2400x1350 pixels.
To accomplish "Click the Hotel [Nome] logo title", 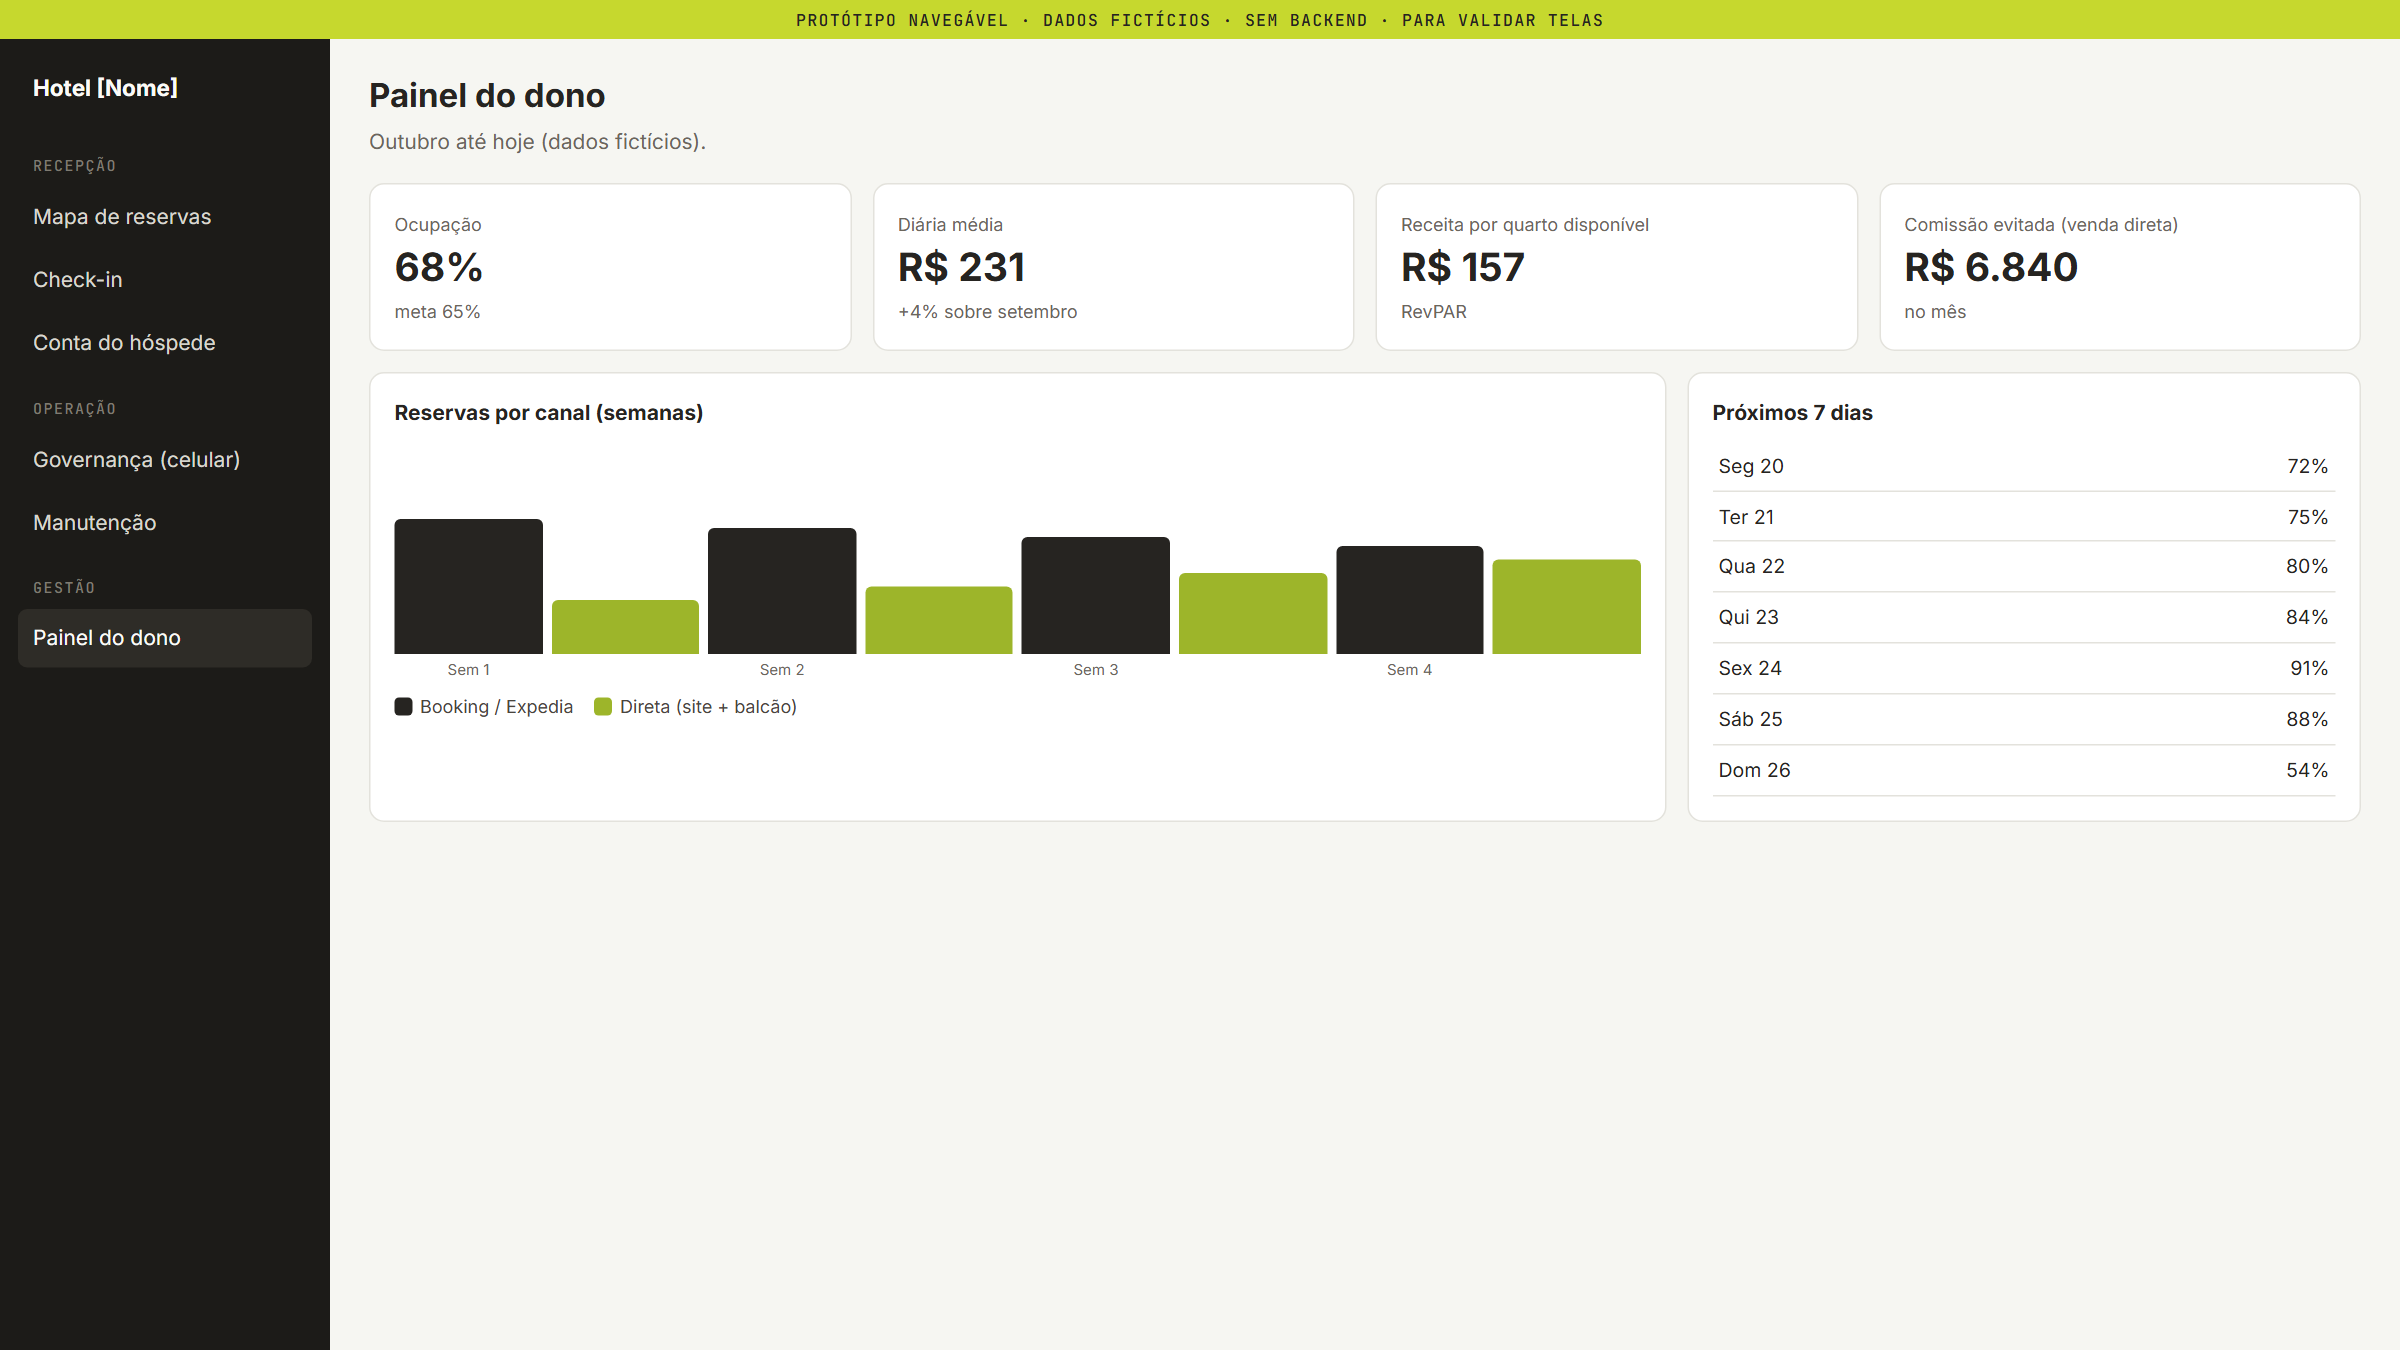I will coord(105,88).
